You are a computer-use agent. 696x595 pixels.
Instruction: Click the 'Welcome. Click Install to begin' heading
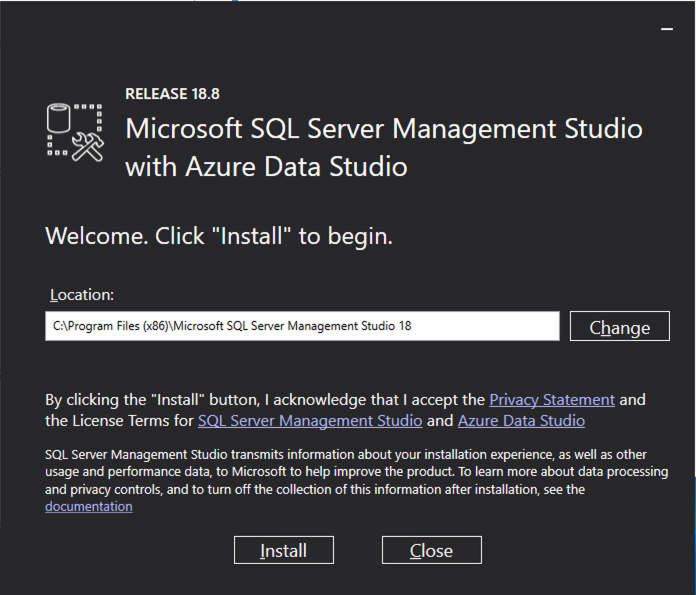click(x=219, y=236)
